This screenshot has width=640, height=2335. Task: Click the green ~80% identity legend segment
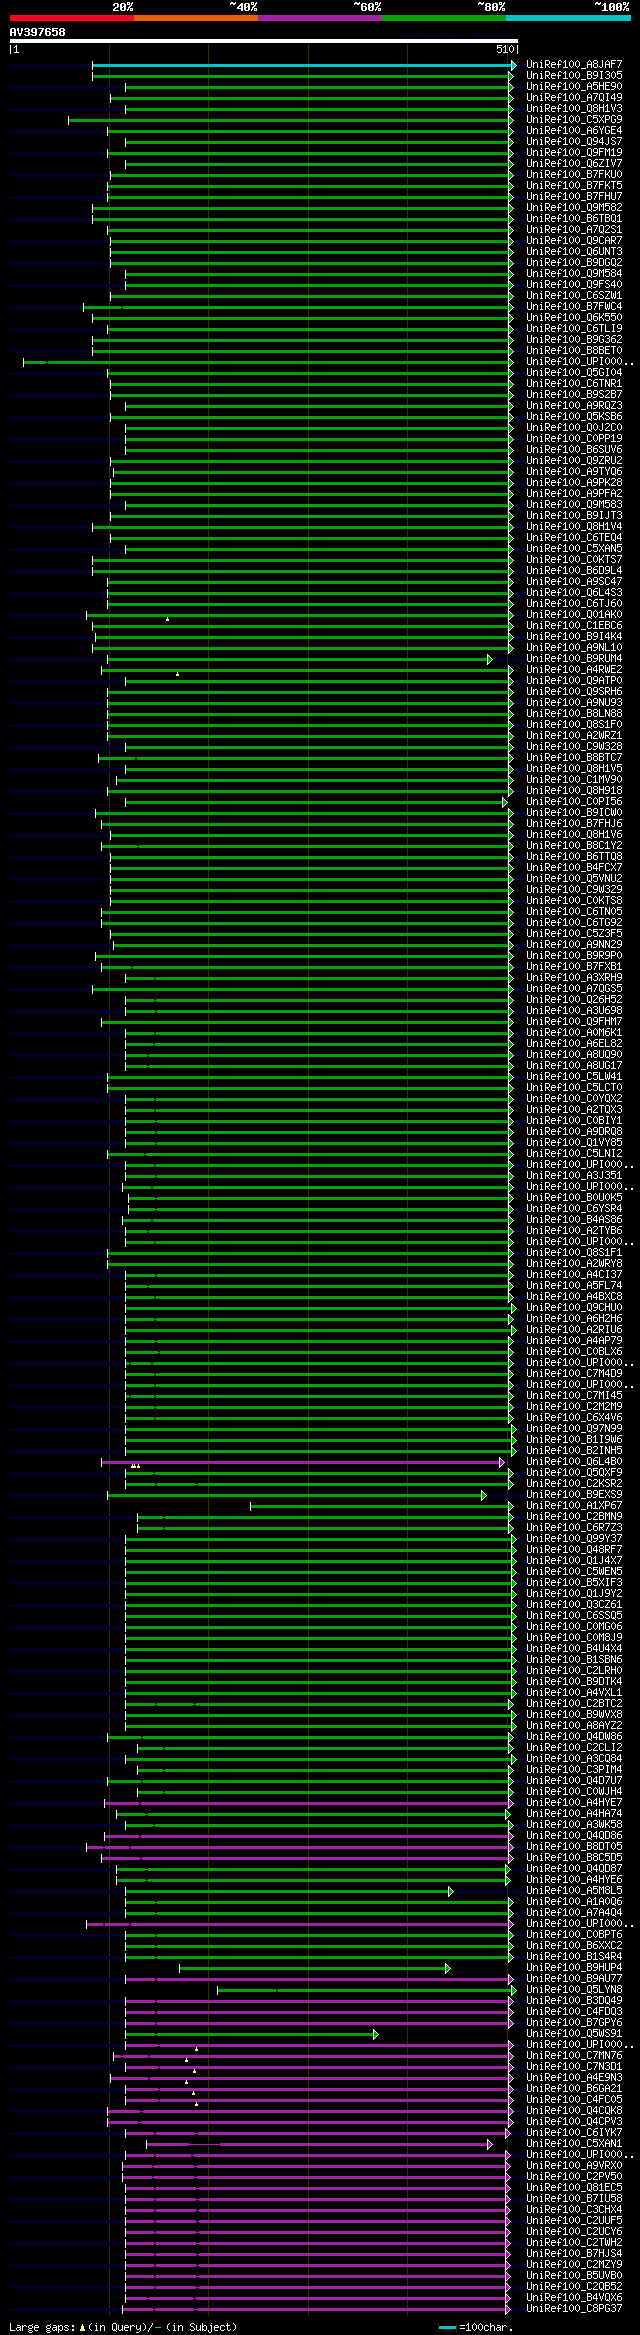pyautogui.click(x=444, y=18)
